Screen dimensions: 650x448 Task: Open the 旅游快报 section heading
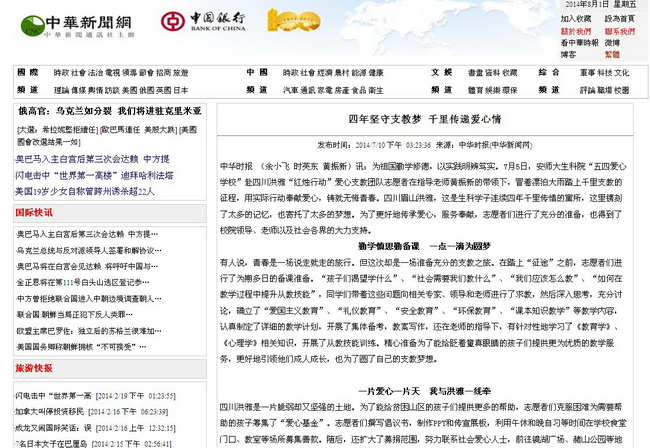point(34,368)
